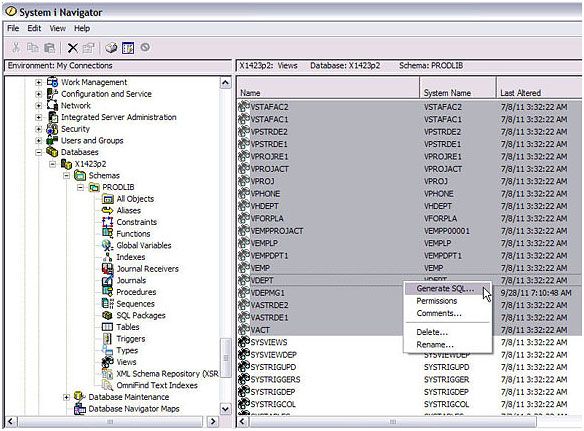Viewport: 584px width, 431px height.
Task: Sort by the System Name column header
Action: 458,88
